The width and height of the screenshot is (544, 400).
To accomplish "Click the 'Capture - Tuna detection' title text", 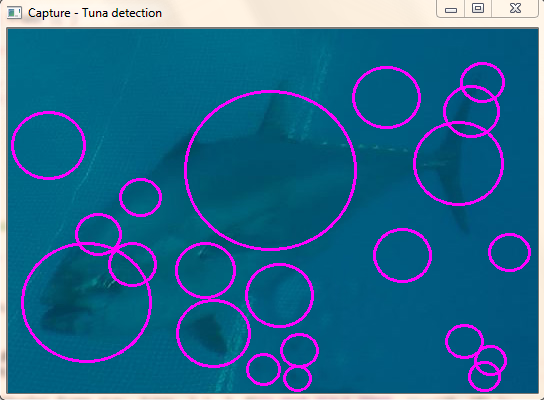I will coord(95,13).
